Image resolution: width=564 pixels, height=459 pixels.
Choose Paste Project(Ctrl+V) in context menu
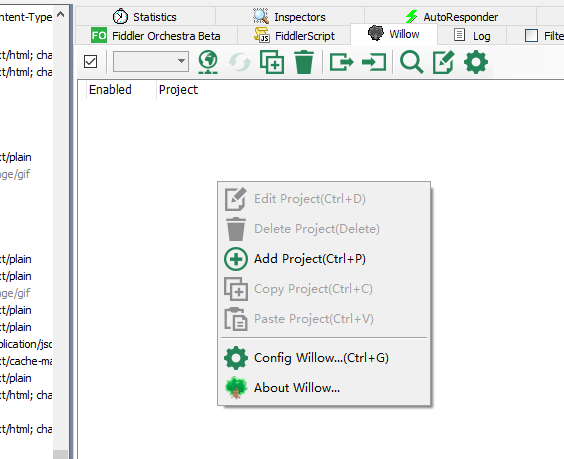(x=324, y=319)
